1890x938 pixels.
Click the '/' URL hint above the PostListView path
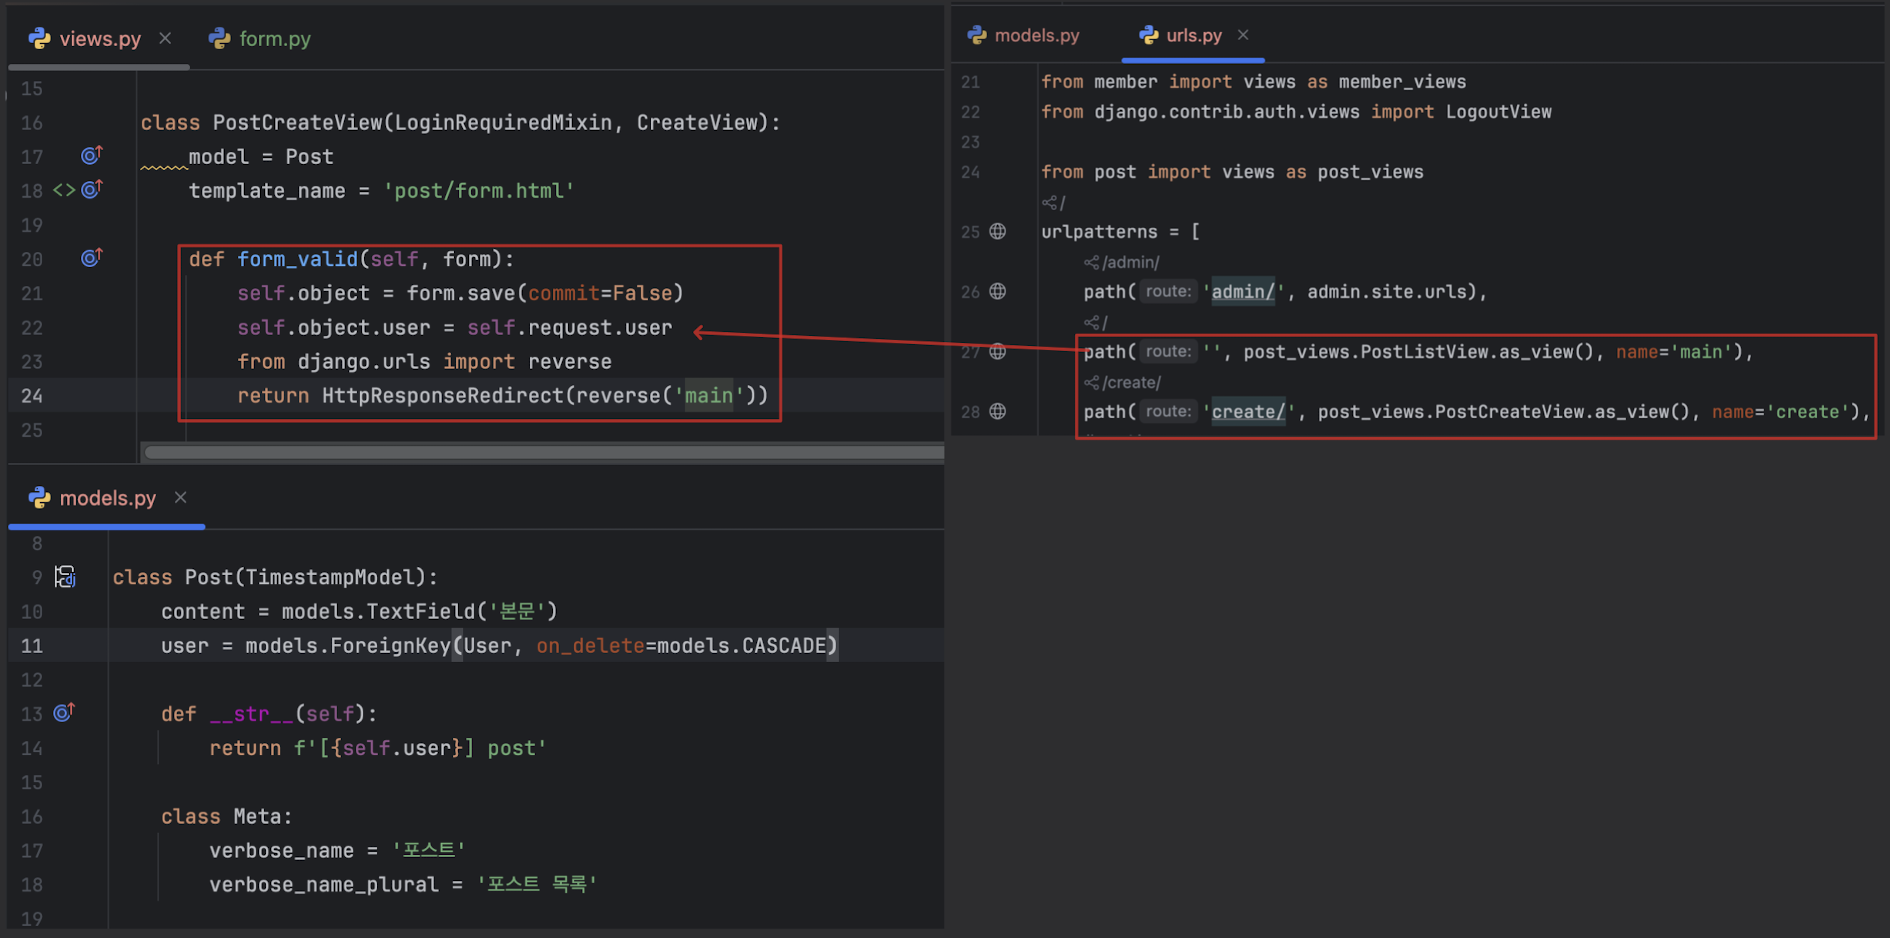(1096, 322)
